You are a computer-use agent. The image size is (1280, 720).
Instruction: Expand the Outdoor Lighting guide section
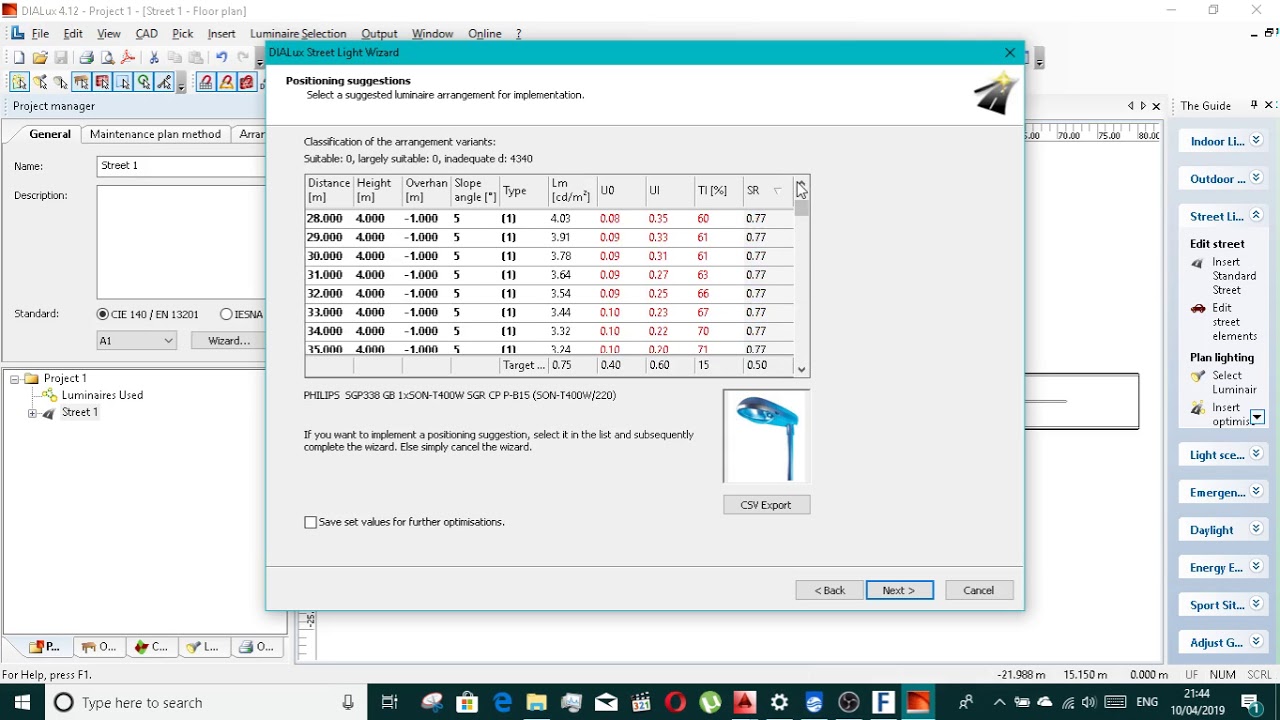coord(1256,178)
